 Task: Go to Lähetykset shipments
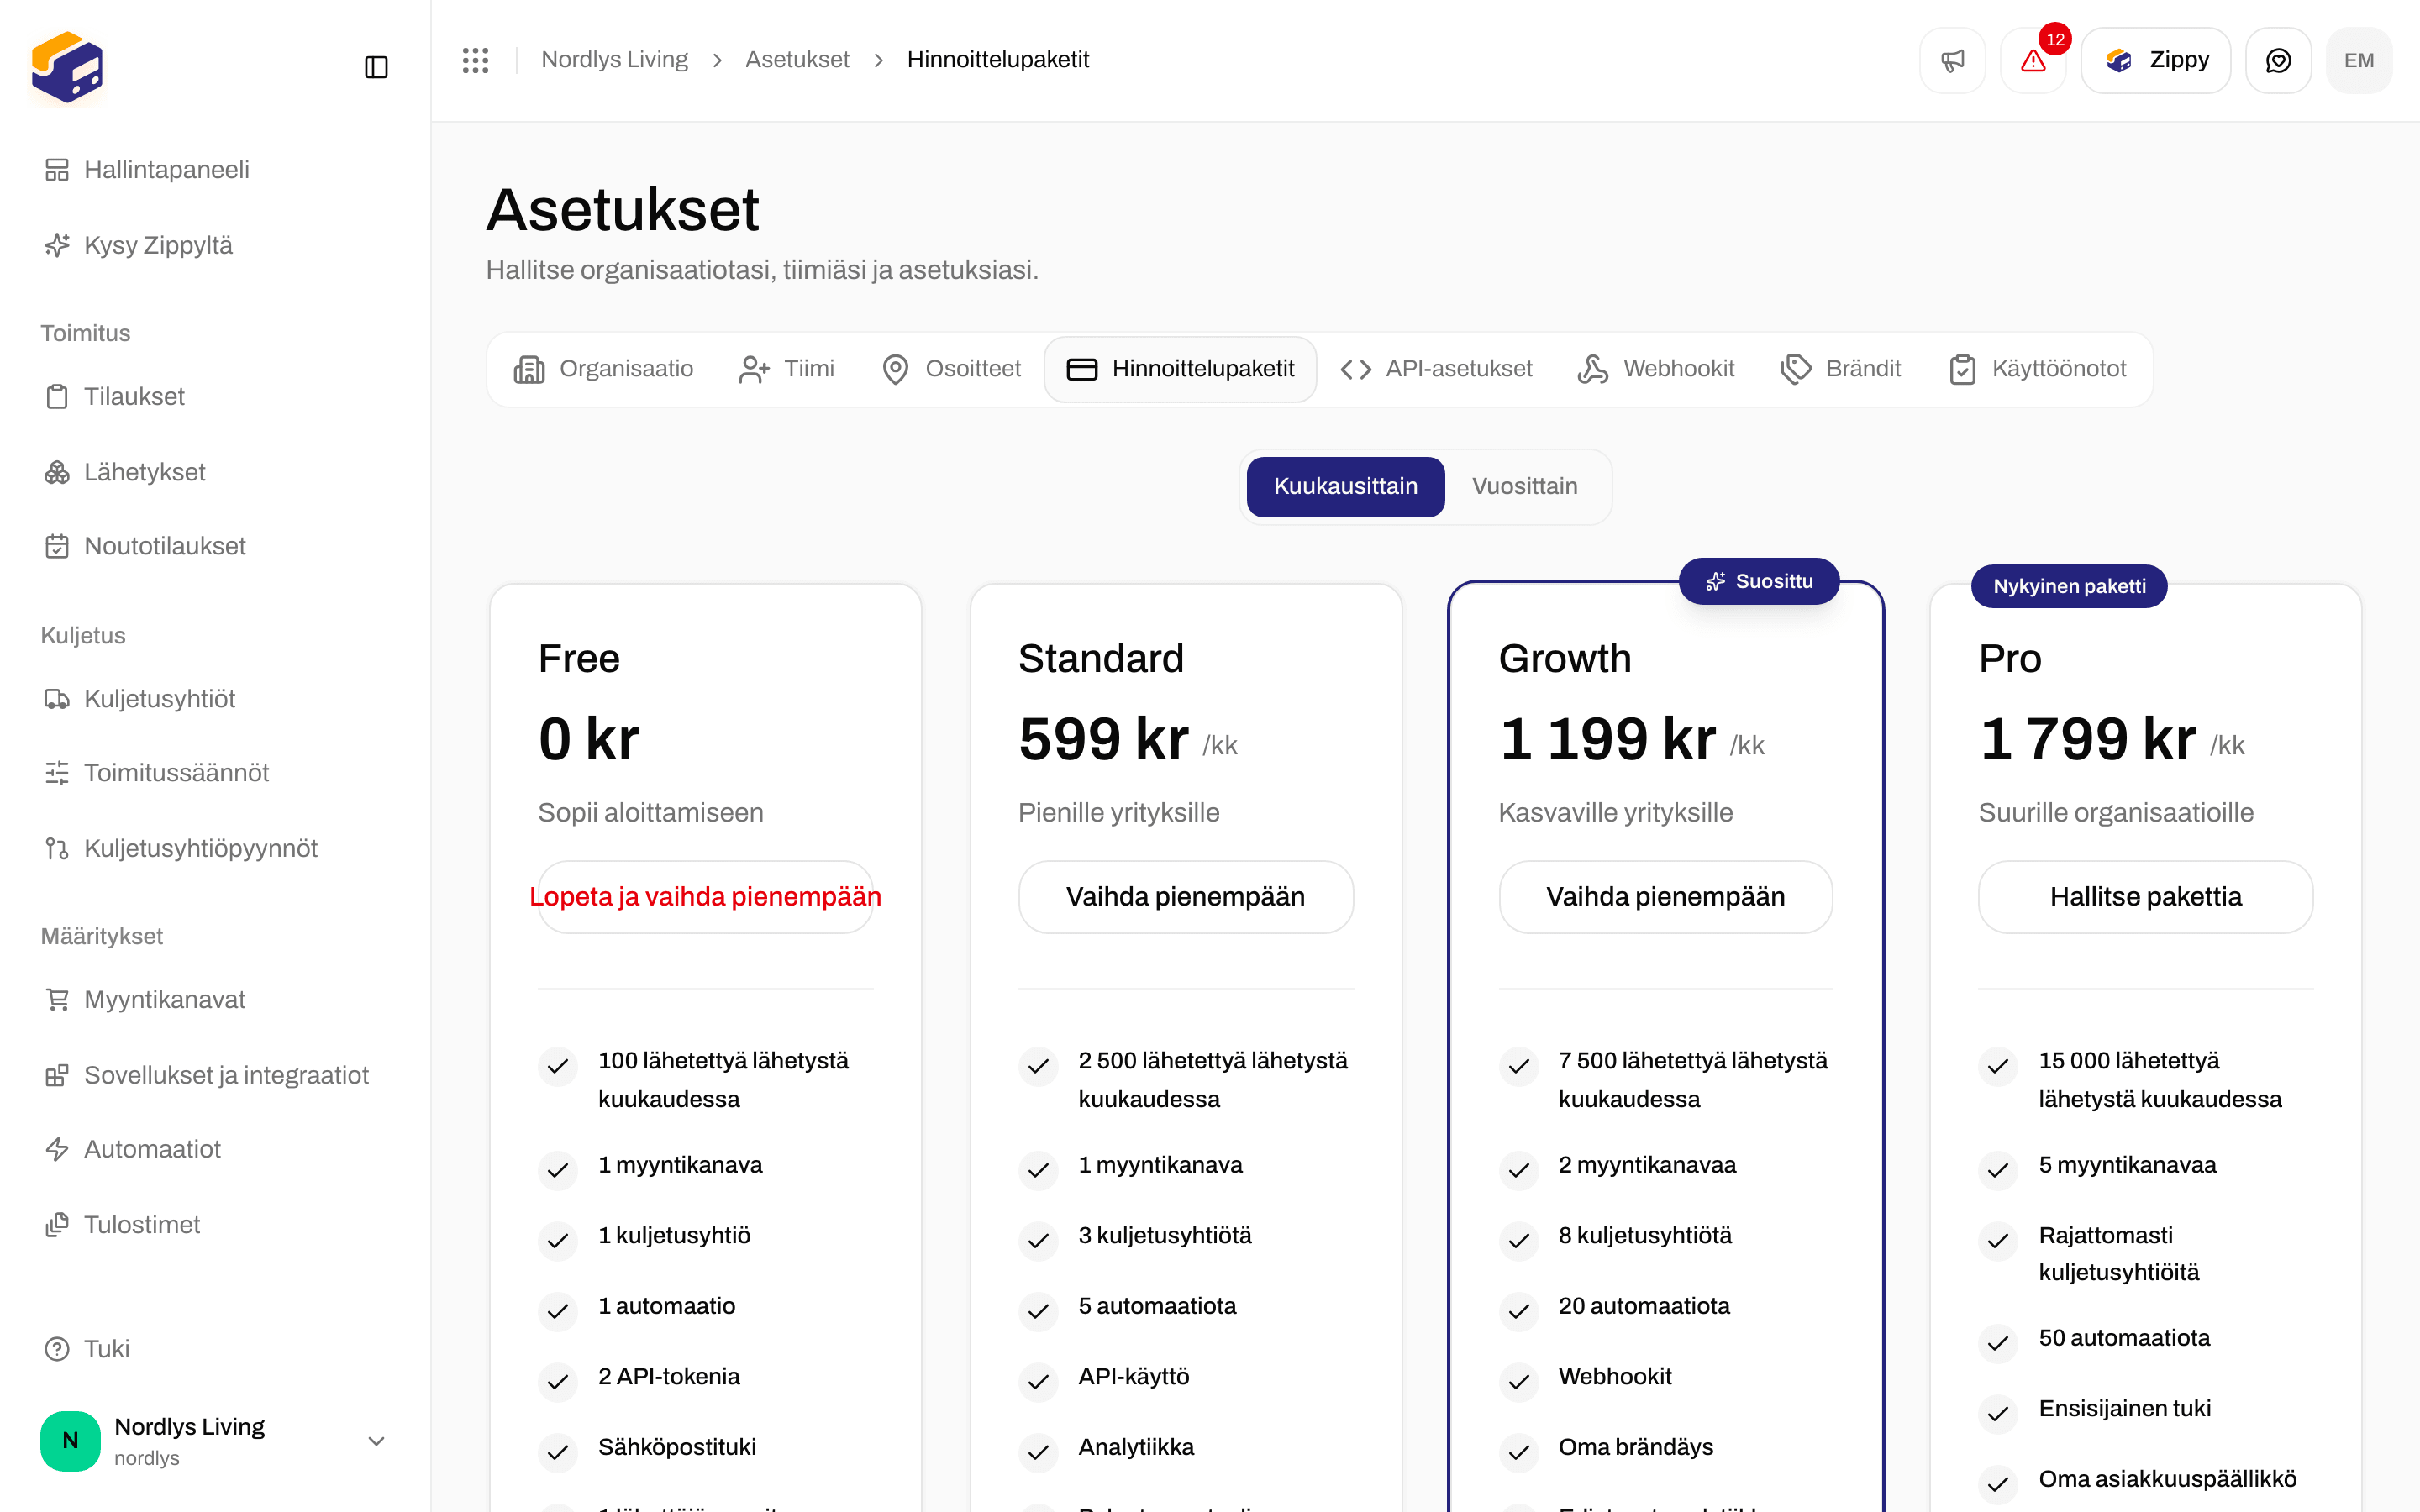click(x=215, y=472)
